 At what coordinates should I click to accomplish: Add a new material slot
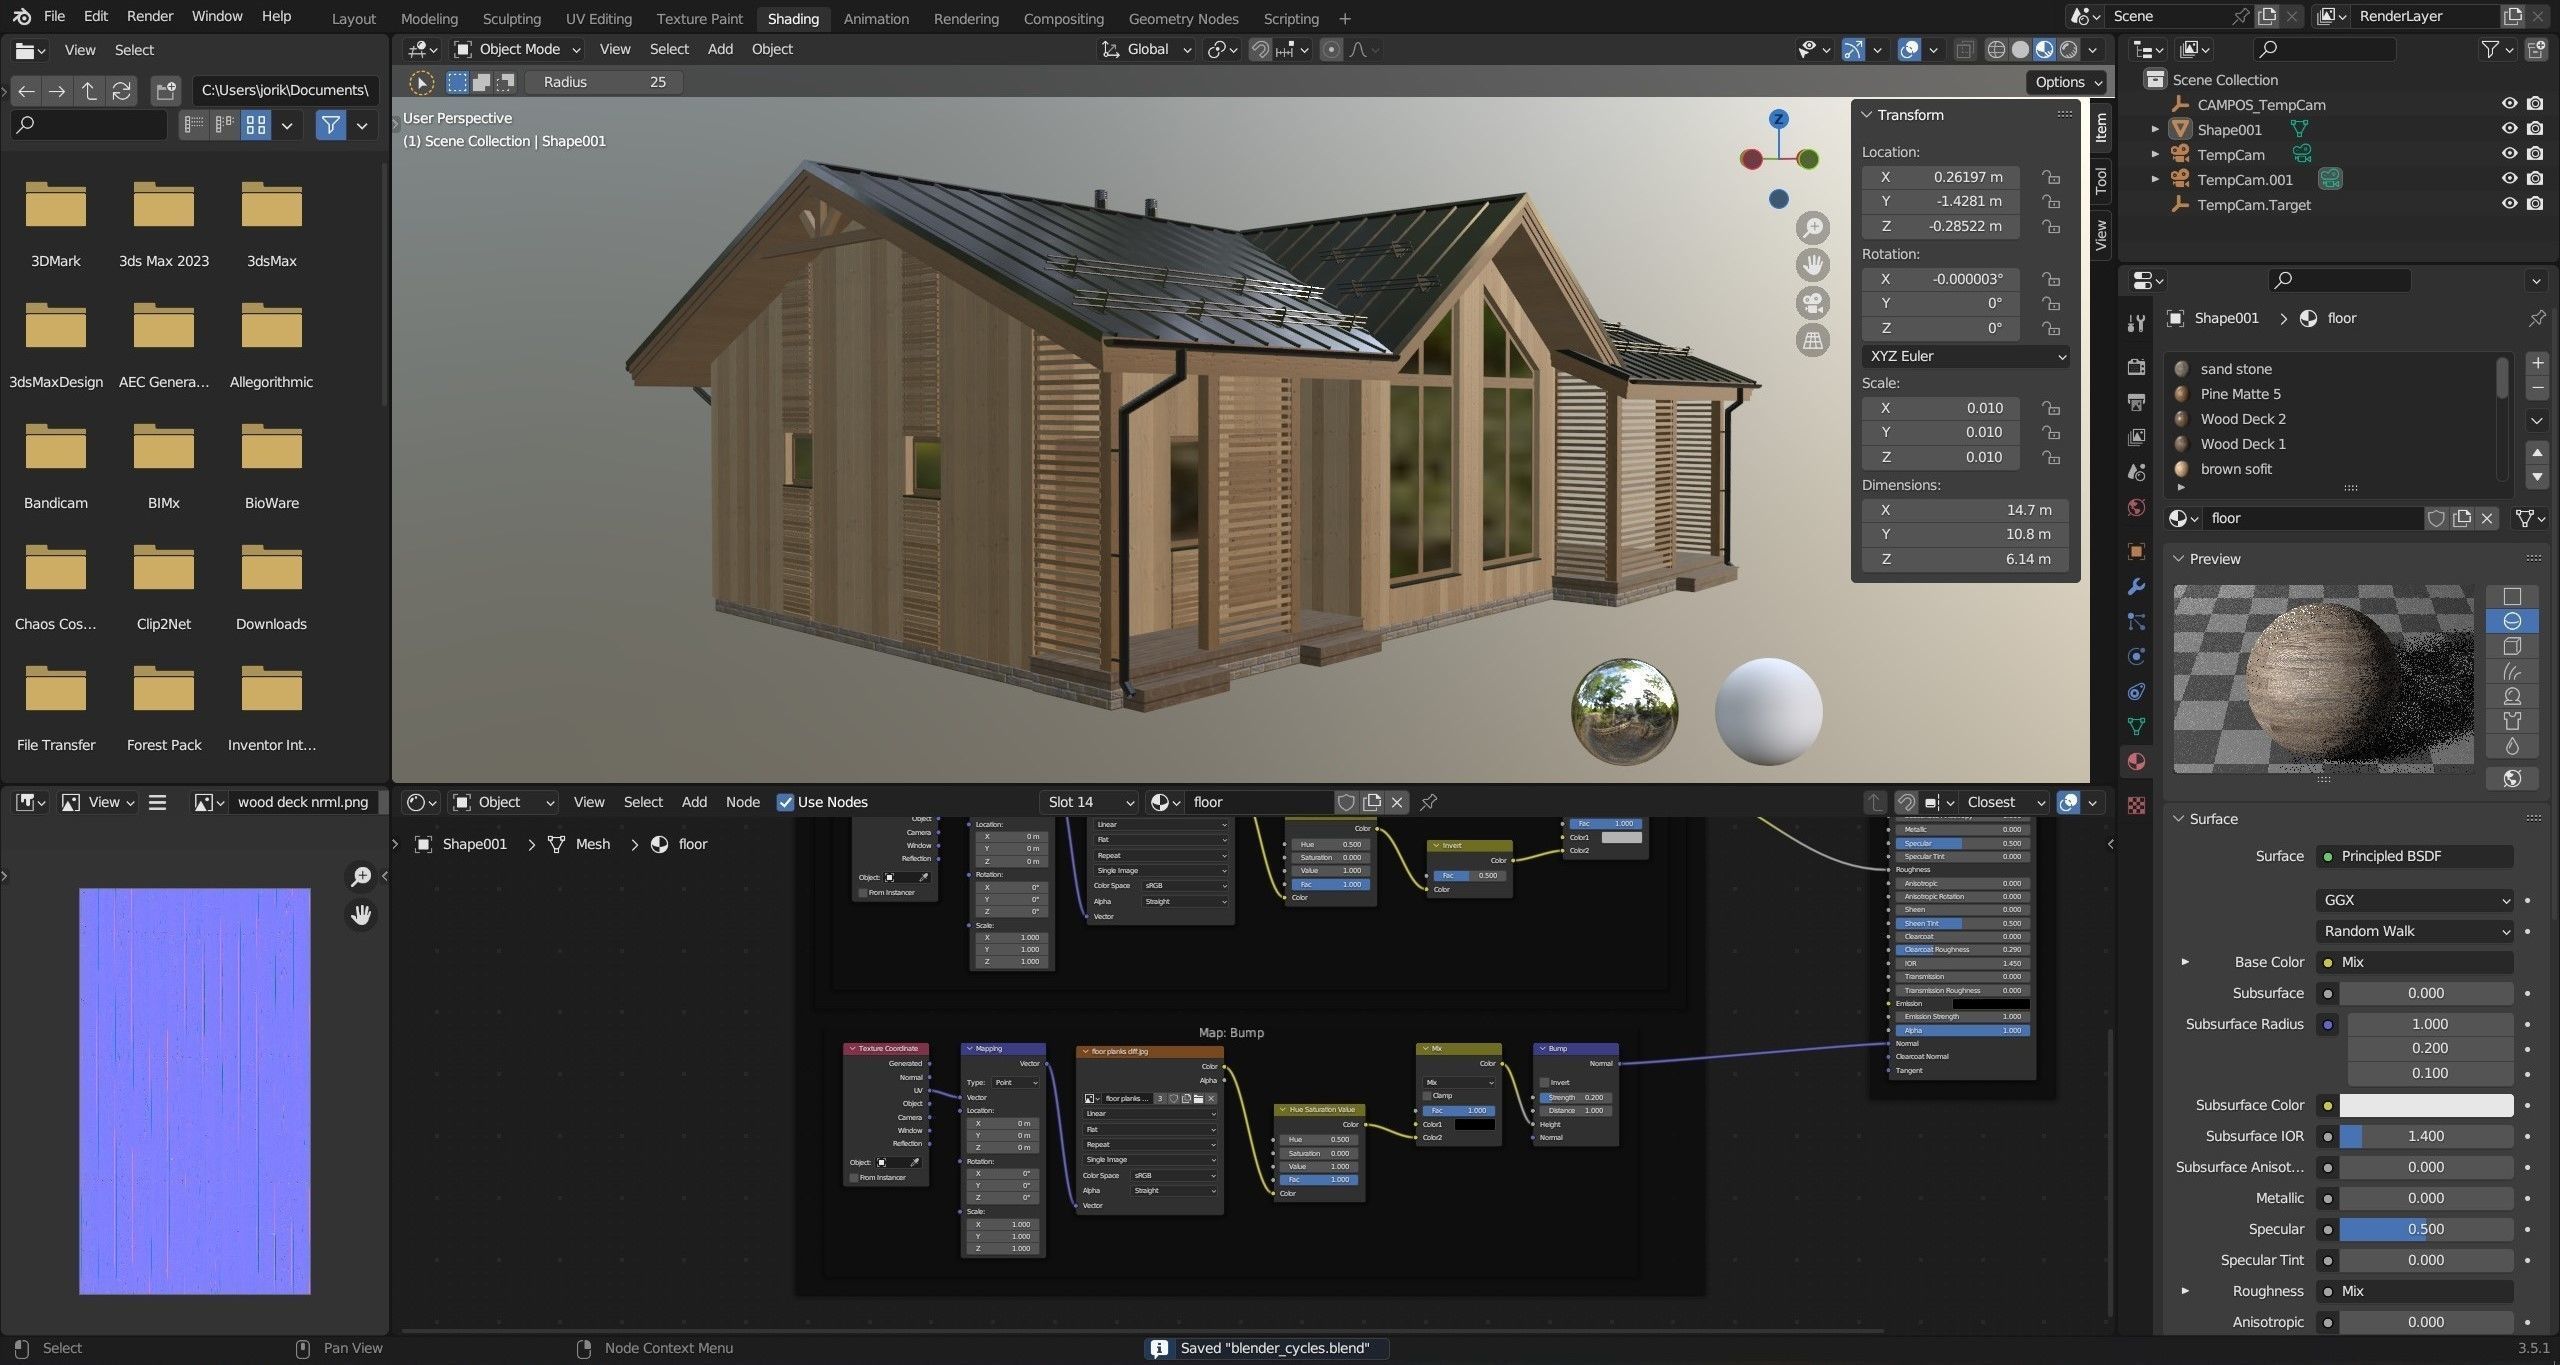(2536, 363)
